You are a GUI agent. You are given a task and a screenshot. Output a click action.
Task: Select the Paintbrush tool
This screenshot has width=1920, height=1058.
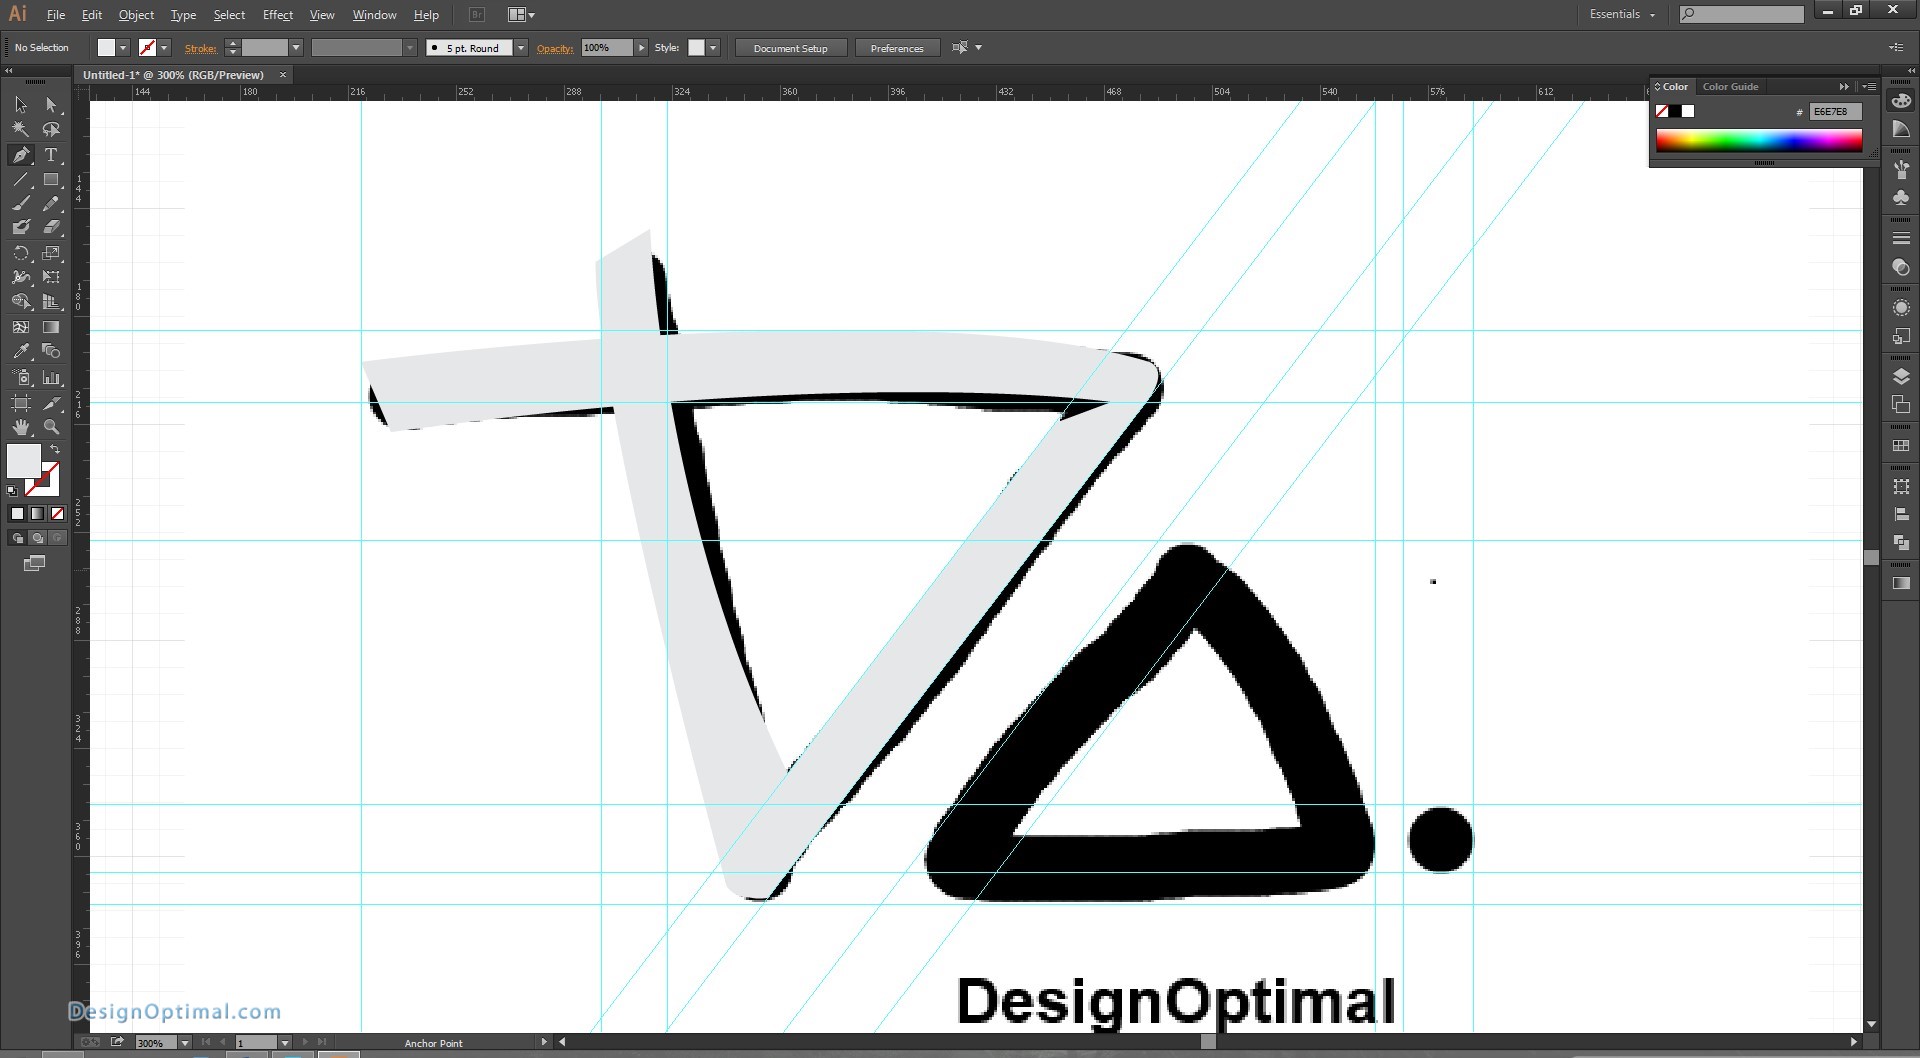(21, 203)
